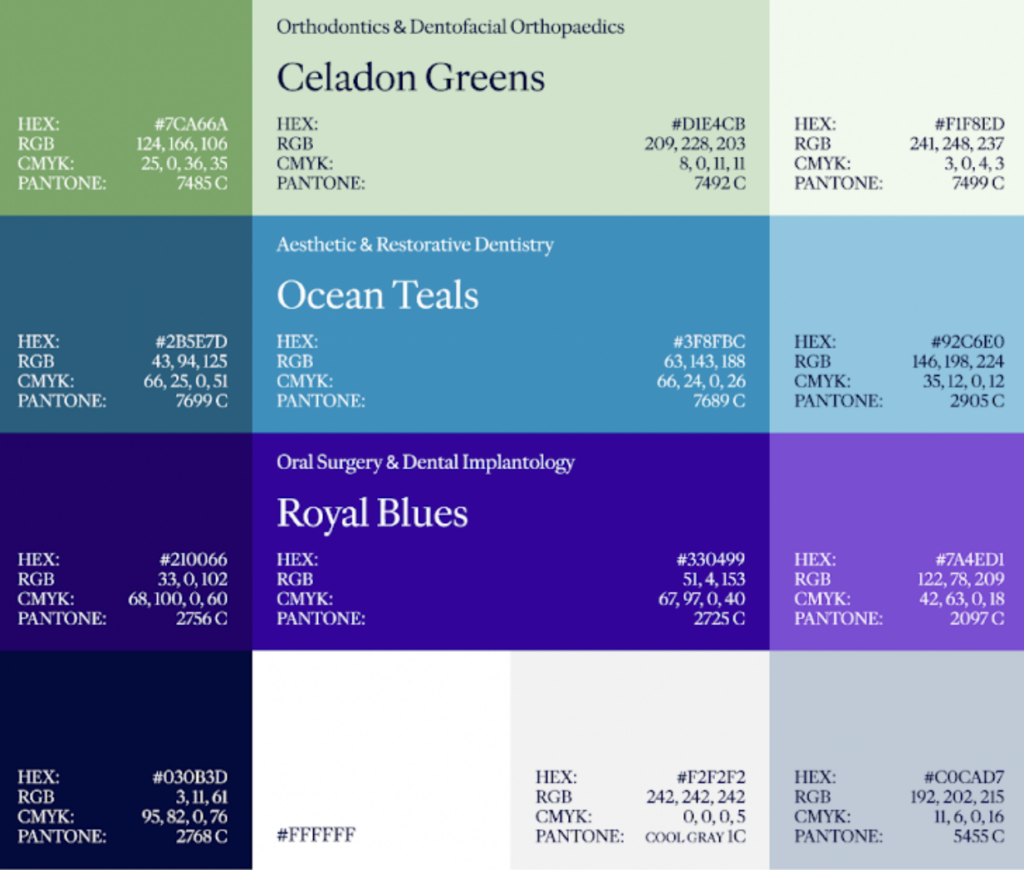Select the #F2F2F2 light gray swatch
Viewport: 1024px width, 870px height.
tap(640, 760)
